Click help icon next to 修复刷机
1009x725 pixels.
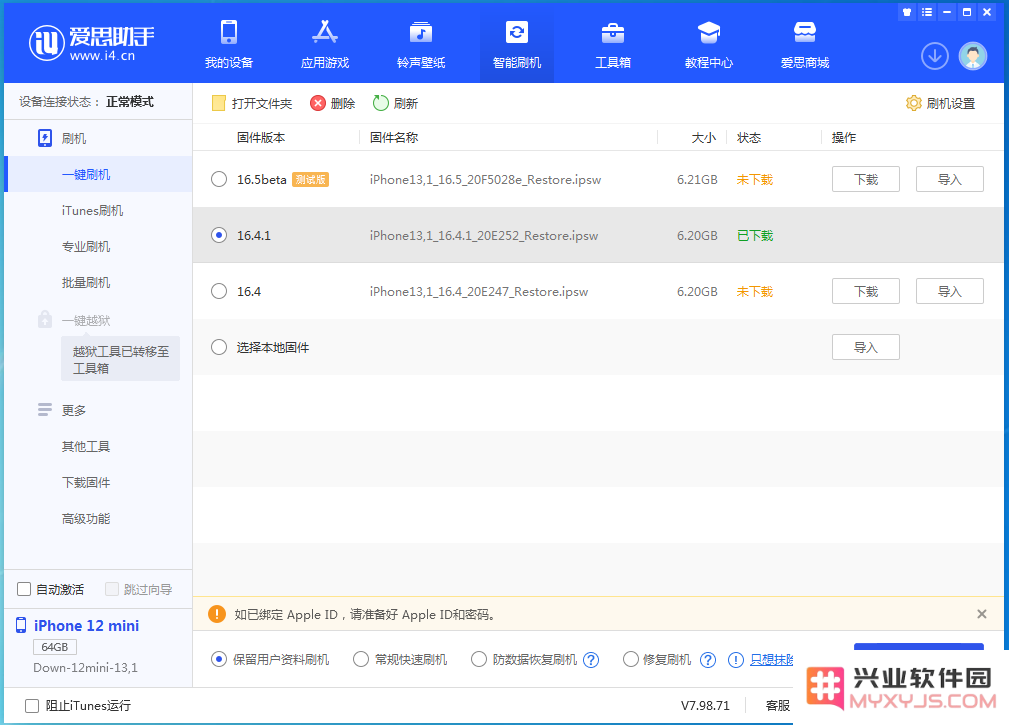point(708,659)
